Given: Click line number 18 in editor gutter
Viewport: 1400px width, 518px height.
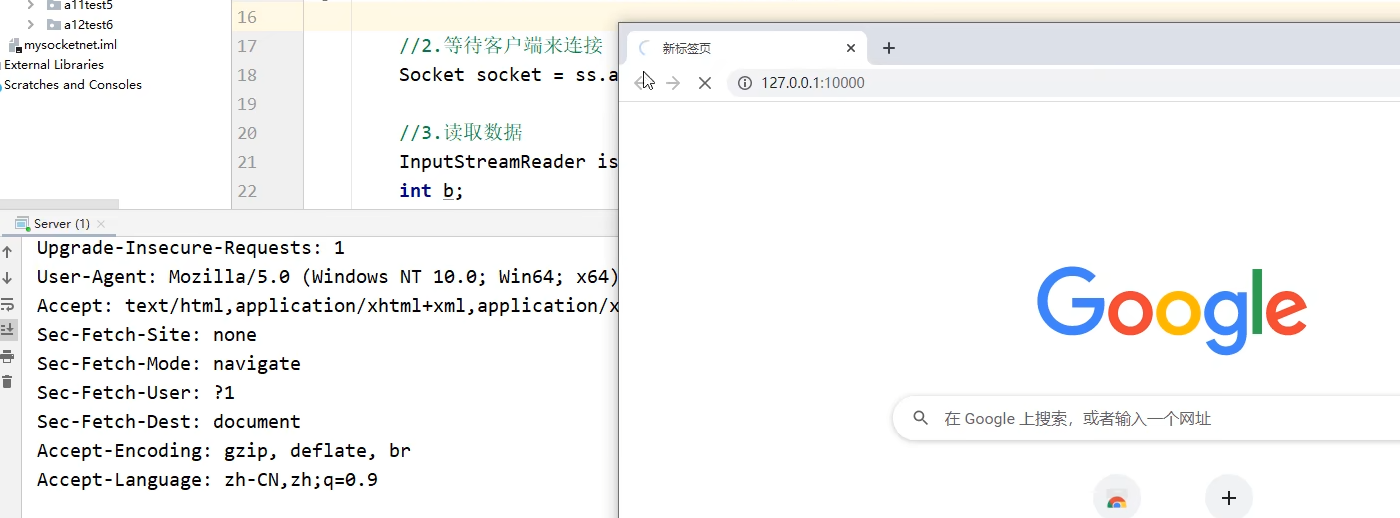Looking at the screenshot, I should (246, 75).
